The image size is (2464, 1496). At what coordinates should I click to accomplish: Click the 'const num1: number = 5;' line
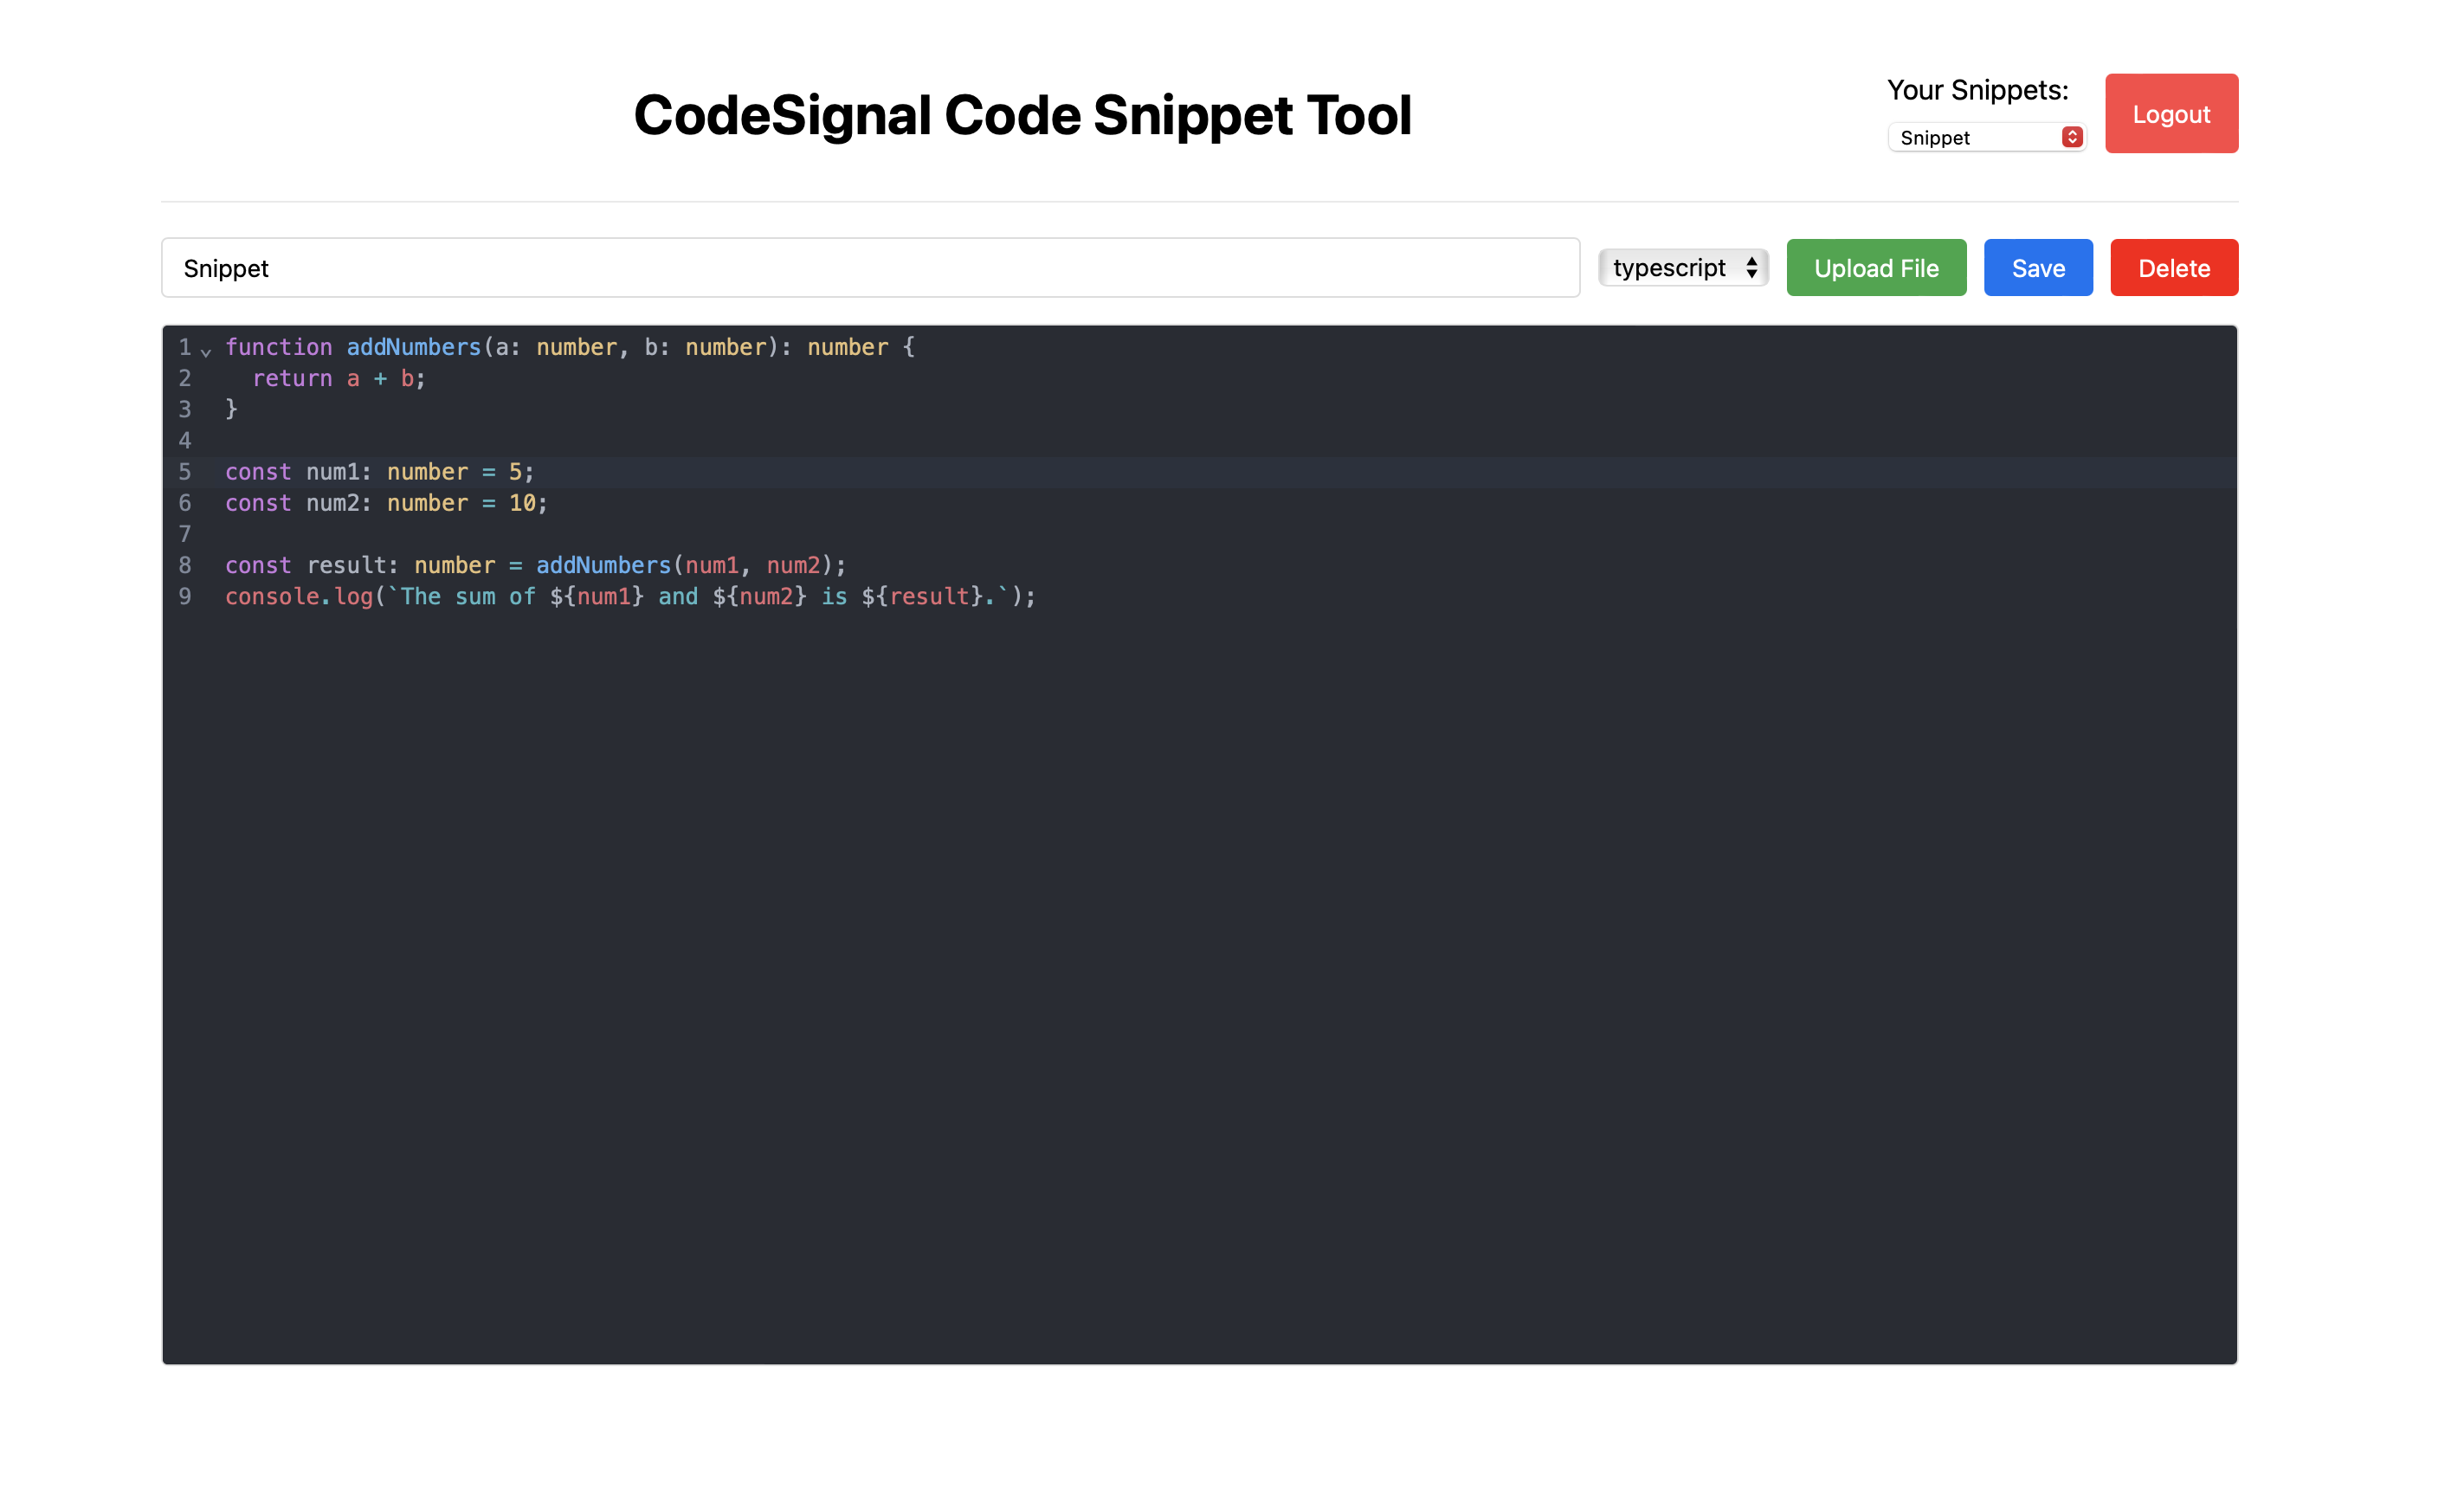(379, 471)
